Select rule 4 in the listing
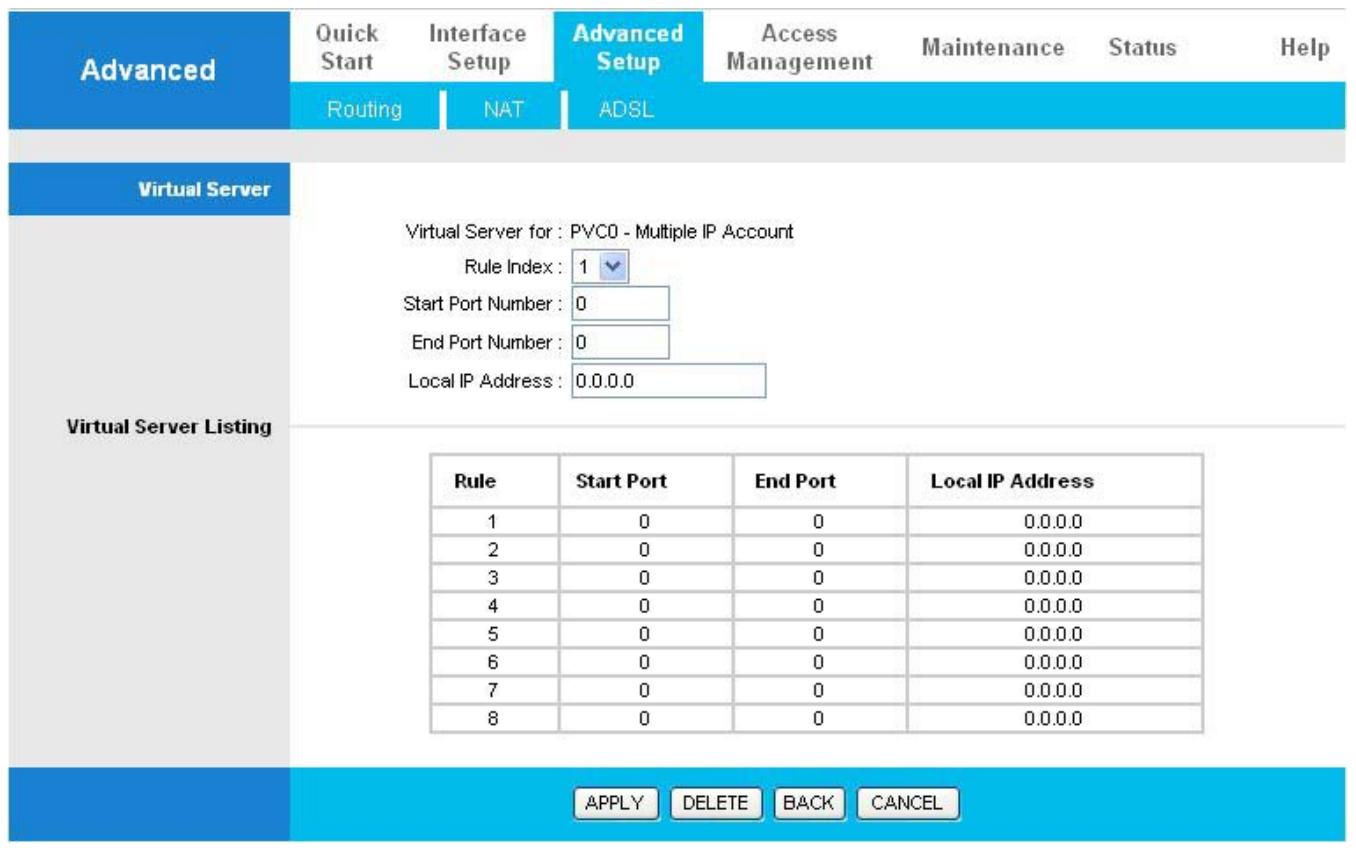The height and width of the screenshot is (850, 1356). point(817,605)
